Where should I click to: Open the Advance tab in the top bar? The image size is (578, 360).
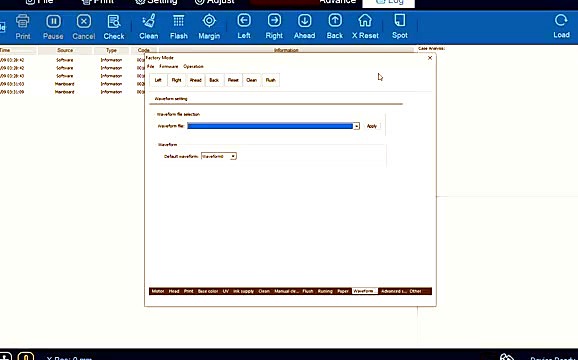337,2
